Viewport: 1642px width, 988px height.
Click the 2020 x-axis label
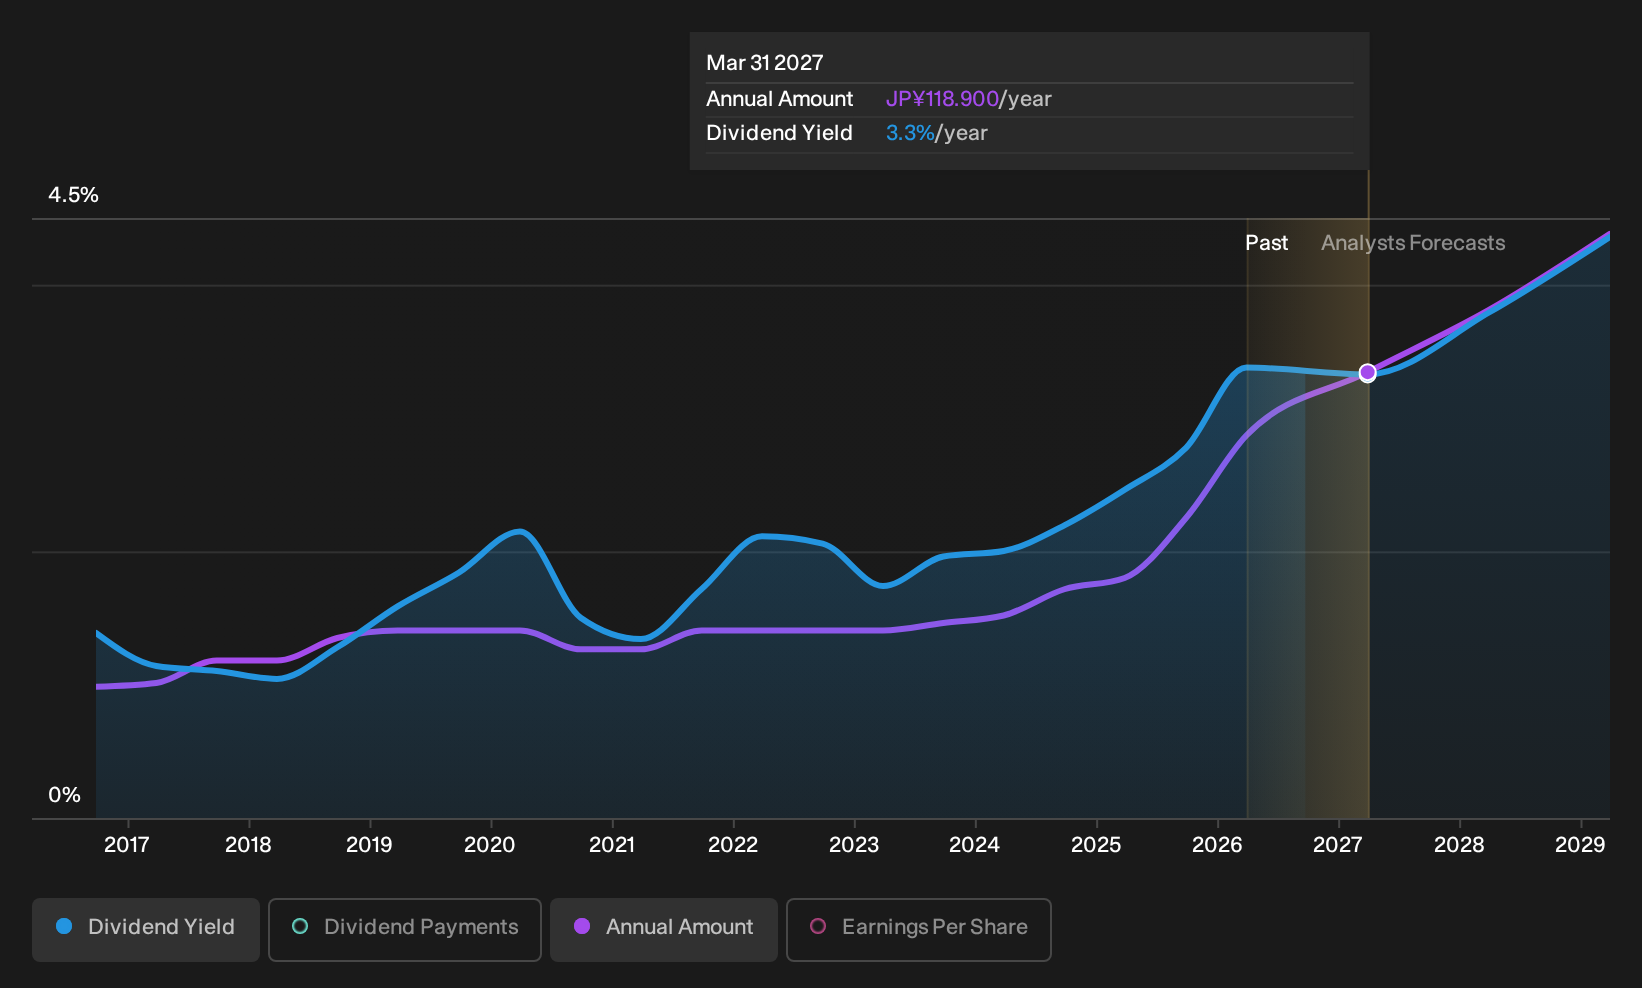click(490, 845)
